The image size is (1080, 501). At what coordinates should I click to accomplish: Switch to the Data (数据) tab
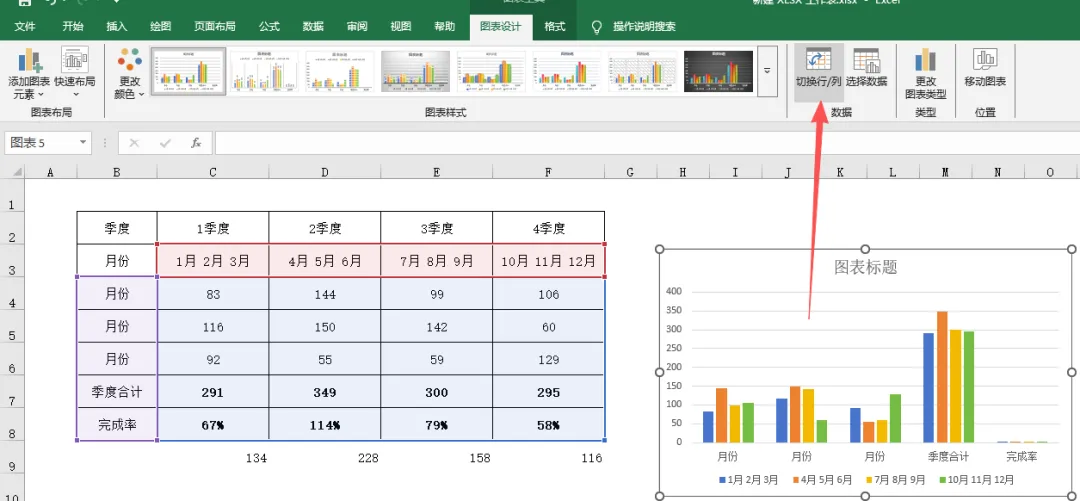pos(313,27)
